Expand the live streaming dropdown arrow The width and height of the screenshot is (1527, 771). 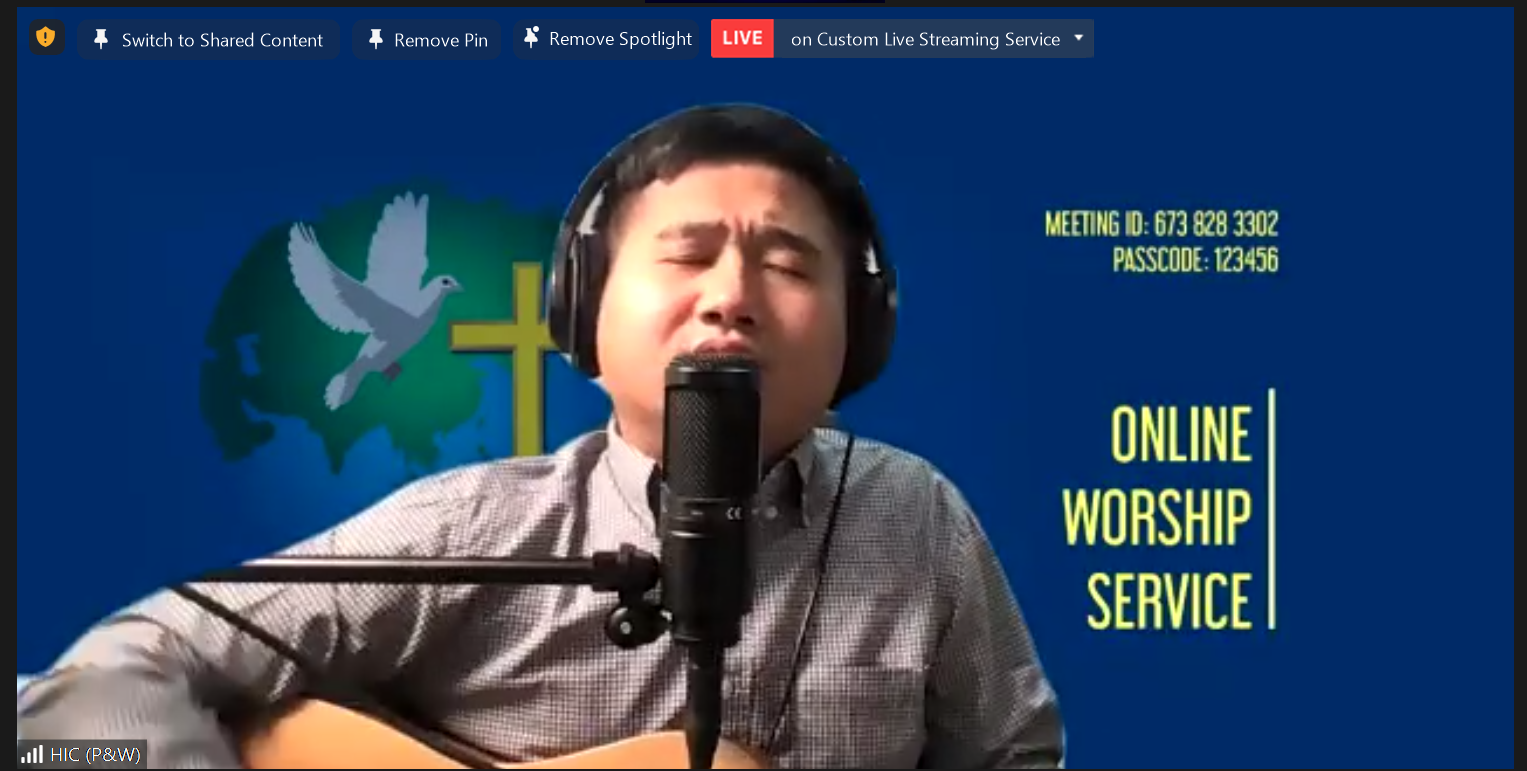(1078, 38)
